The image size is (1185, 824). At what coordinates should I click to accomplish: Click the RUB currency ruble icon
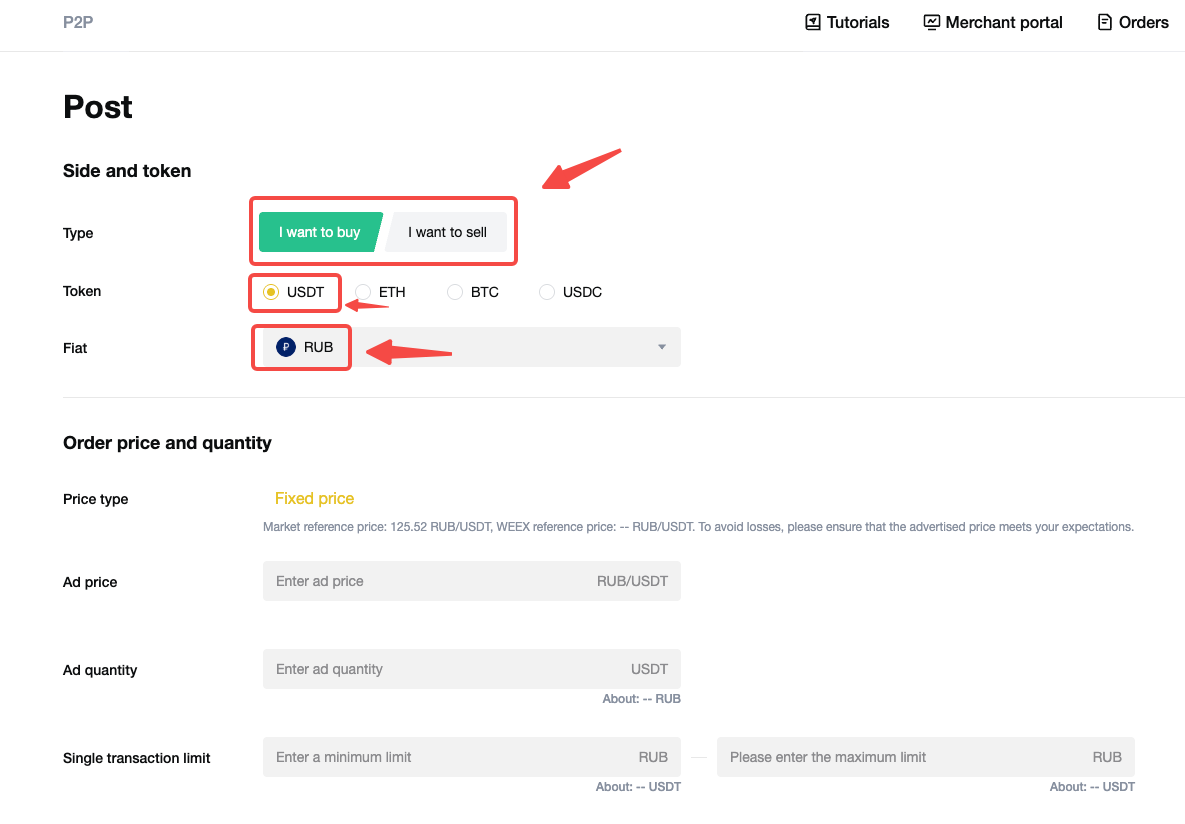point(286,347)
